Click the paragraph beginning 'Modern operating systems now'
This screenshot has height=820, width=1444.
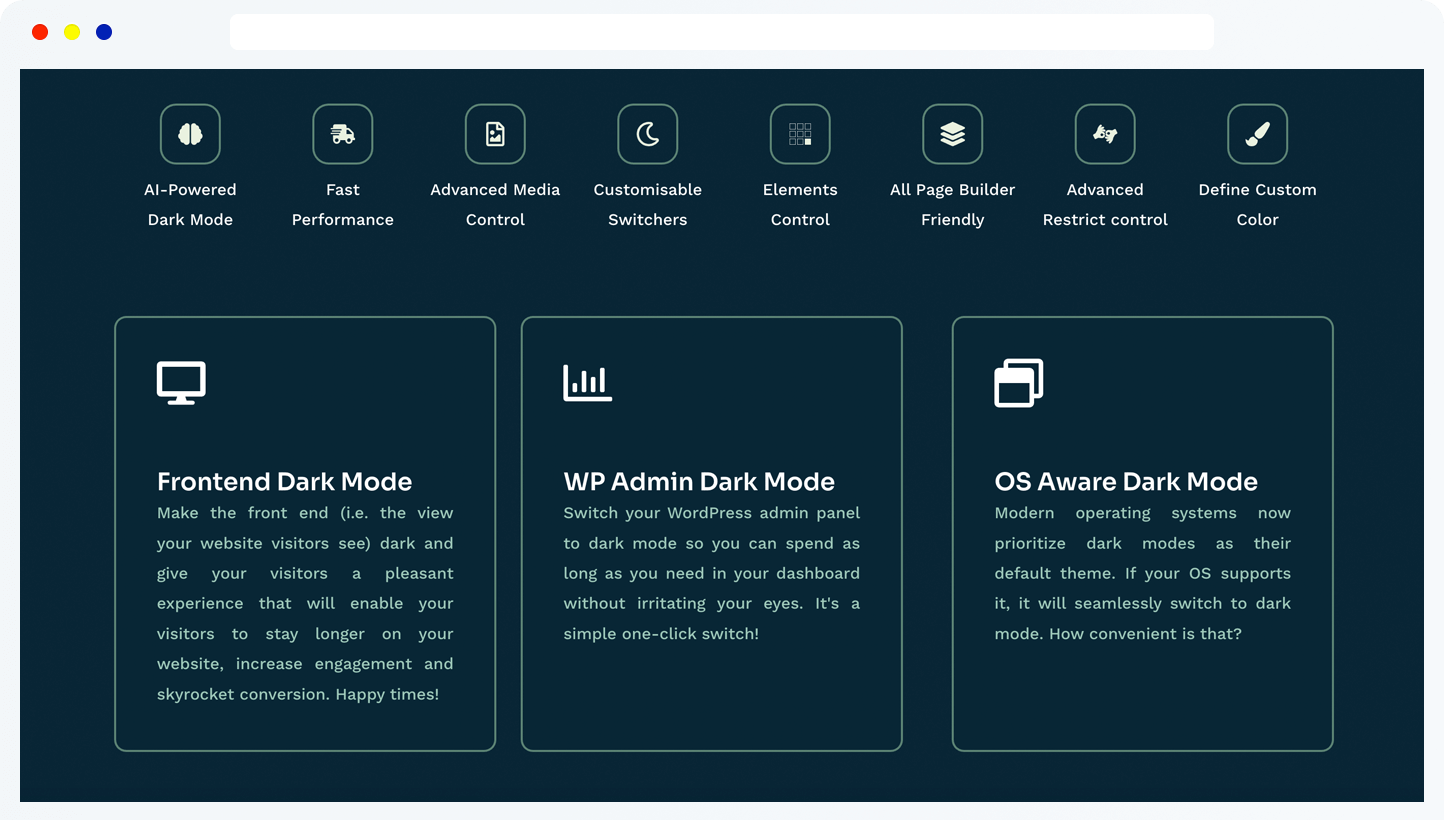point(1143,573)
